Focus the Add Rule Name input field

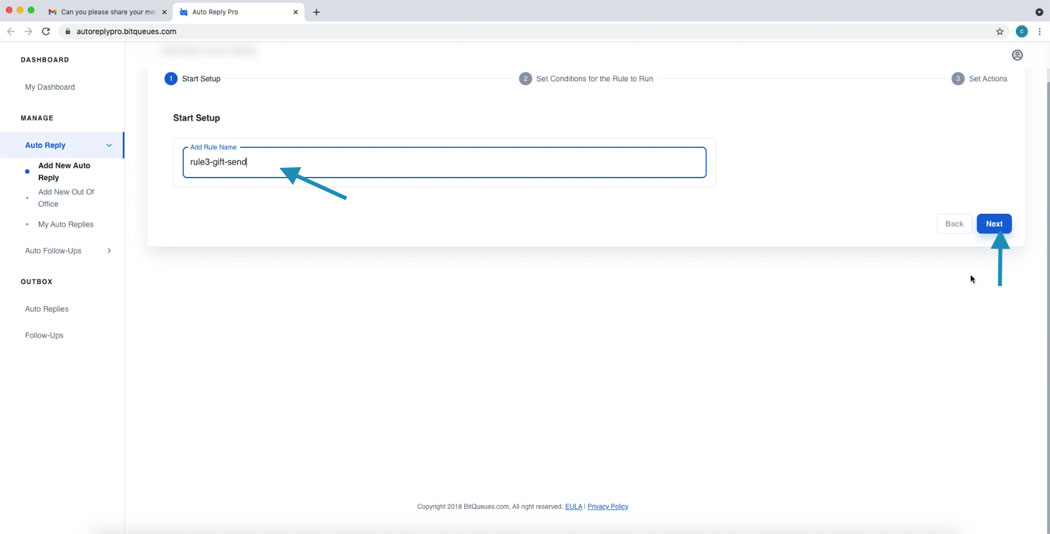click(x=444, y=162)
